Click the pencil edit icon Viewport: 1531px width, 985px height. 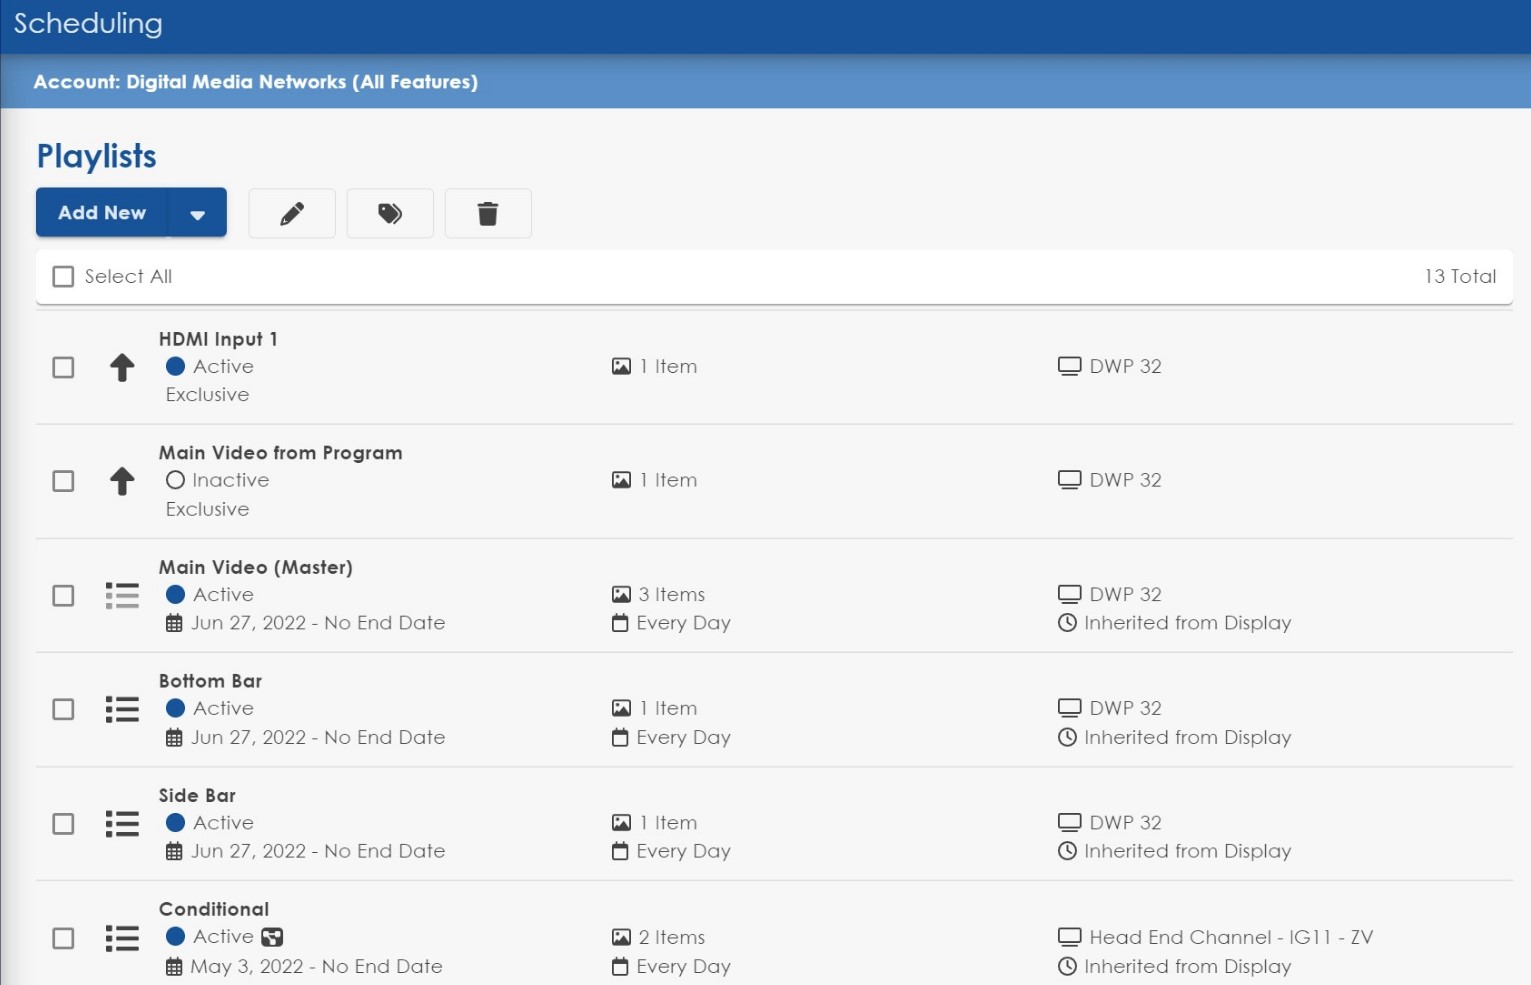click(291, 213)
